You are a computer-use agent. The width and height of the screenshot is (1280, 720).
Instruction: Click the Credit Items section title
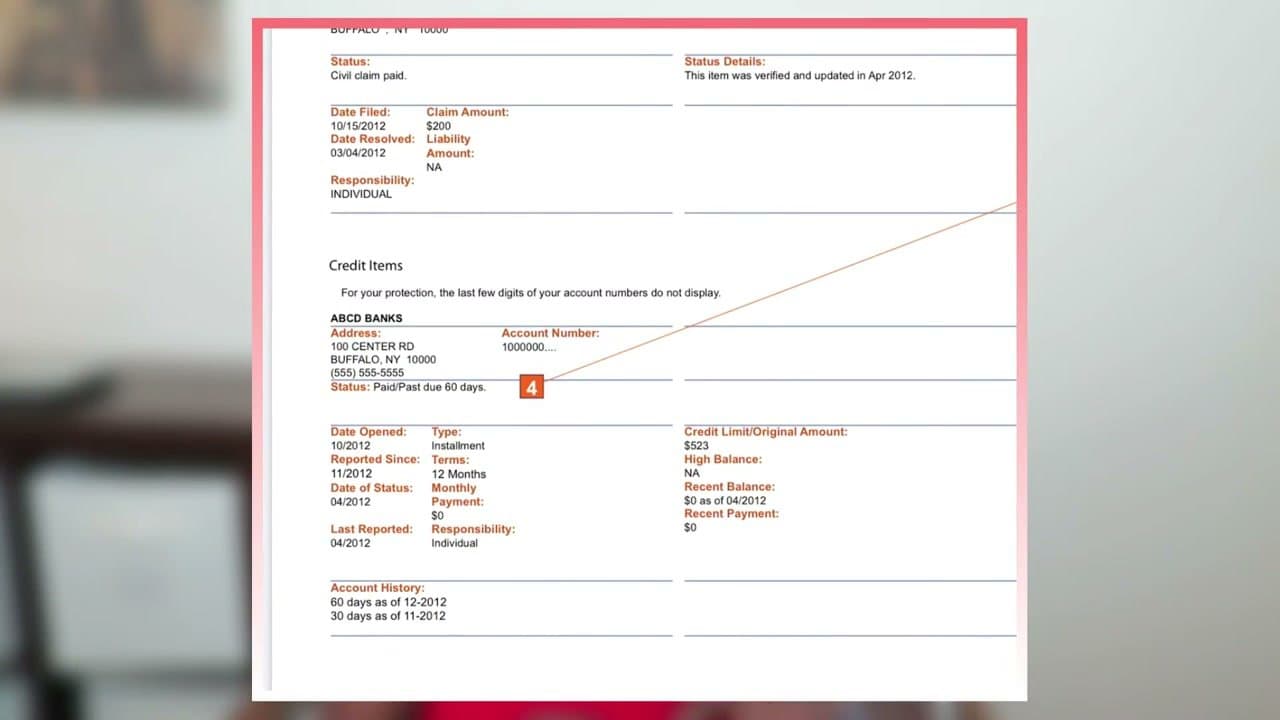point(365,265)
